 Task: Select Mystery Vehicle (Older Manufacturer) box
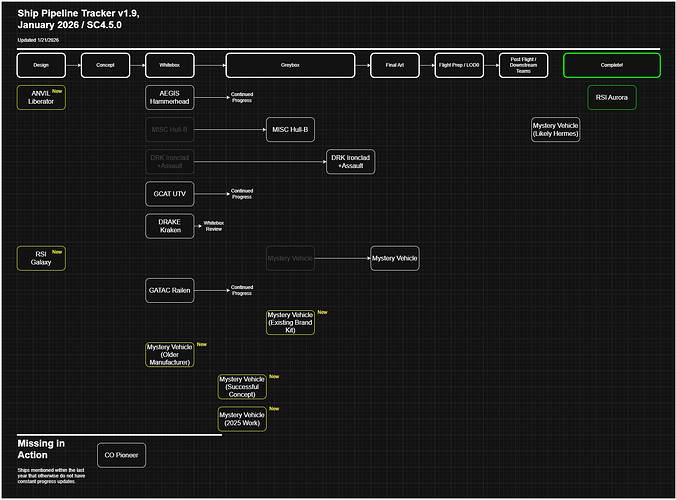170,354
